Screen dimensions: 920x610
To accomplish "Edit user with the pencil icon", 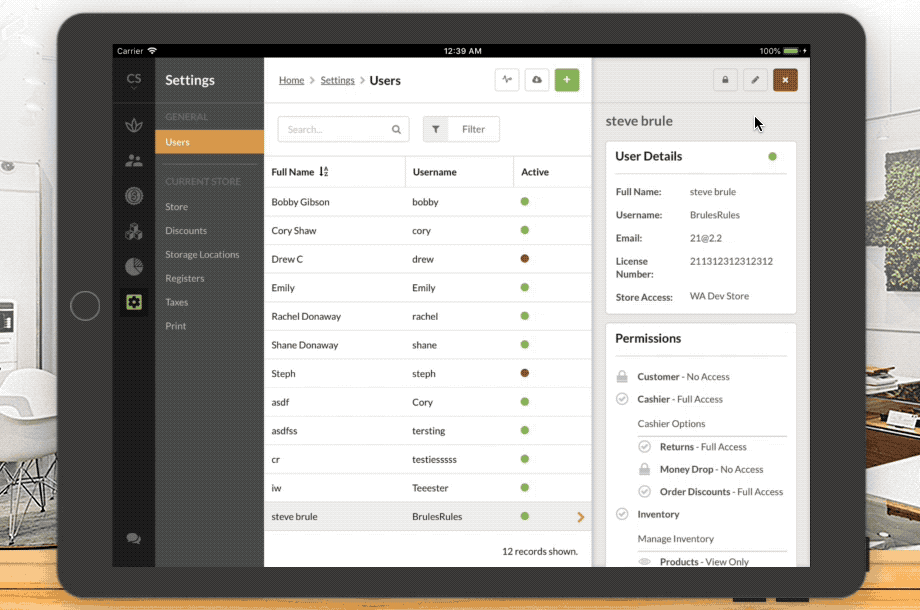I will pyautogui.click(x=755, y=80).
